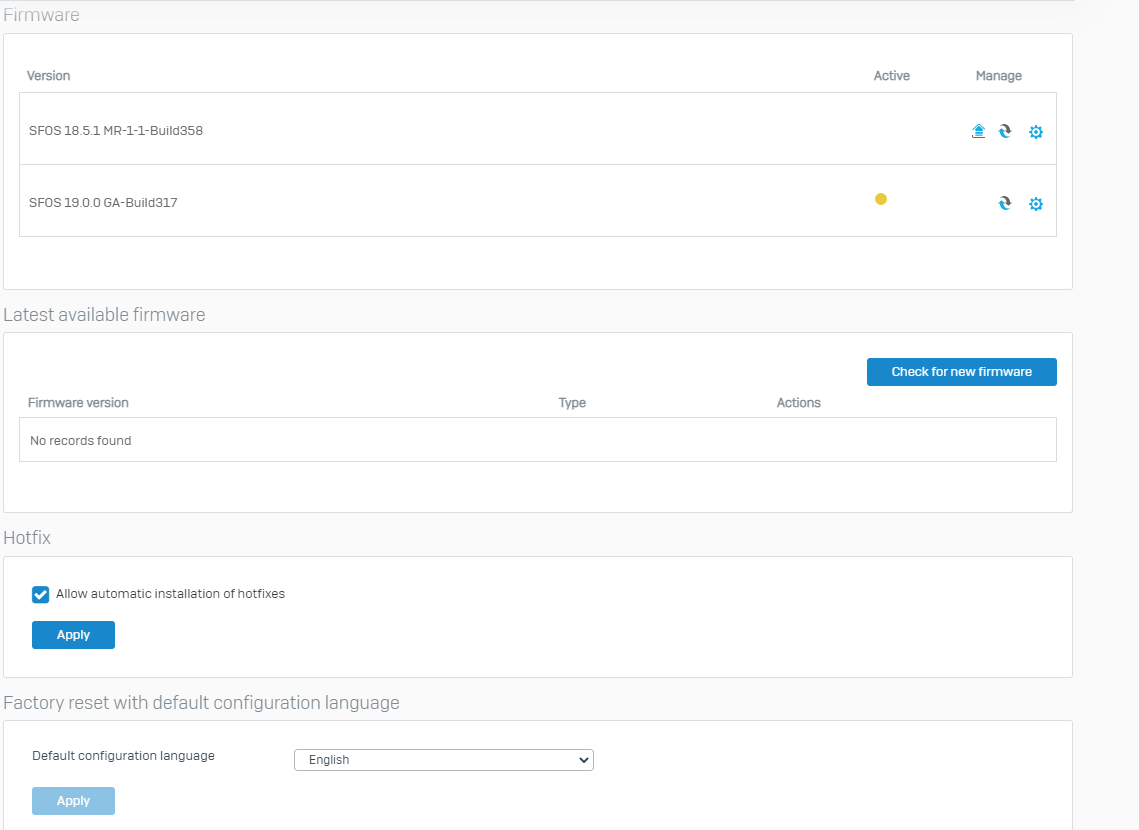This screenshot has height=830, width=1139.
Task: Click Check for new firmware button
Action: tap(961, 372)
